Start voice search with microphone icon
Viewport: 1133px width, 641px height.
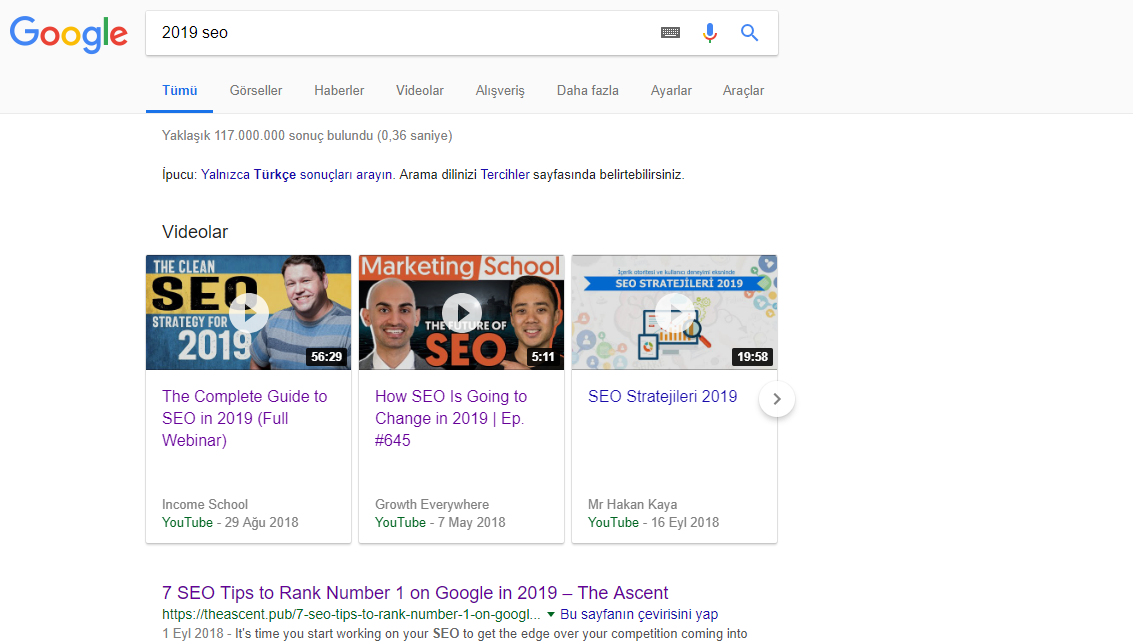pos(710,33)
